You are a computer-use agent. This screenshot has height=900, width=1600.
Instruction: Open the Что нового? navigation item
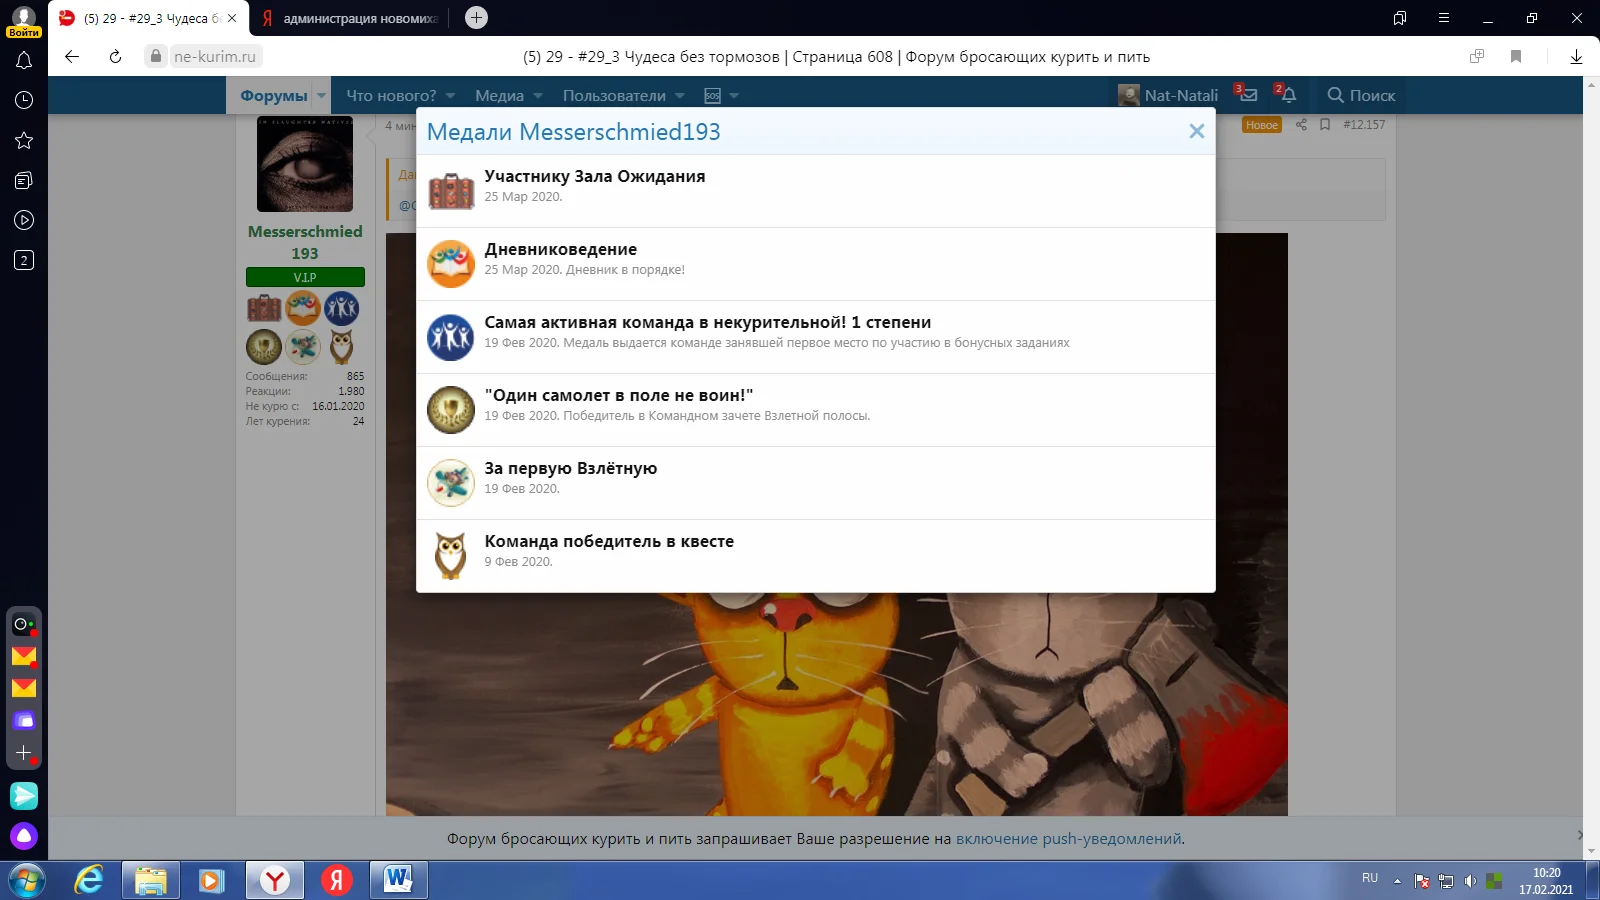point(391,96)
